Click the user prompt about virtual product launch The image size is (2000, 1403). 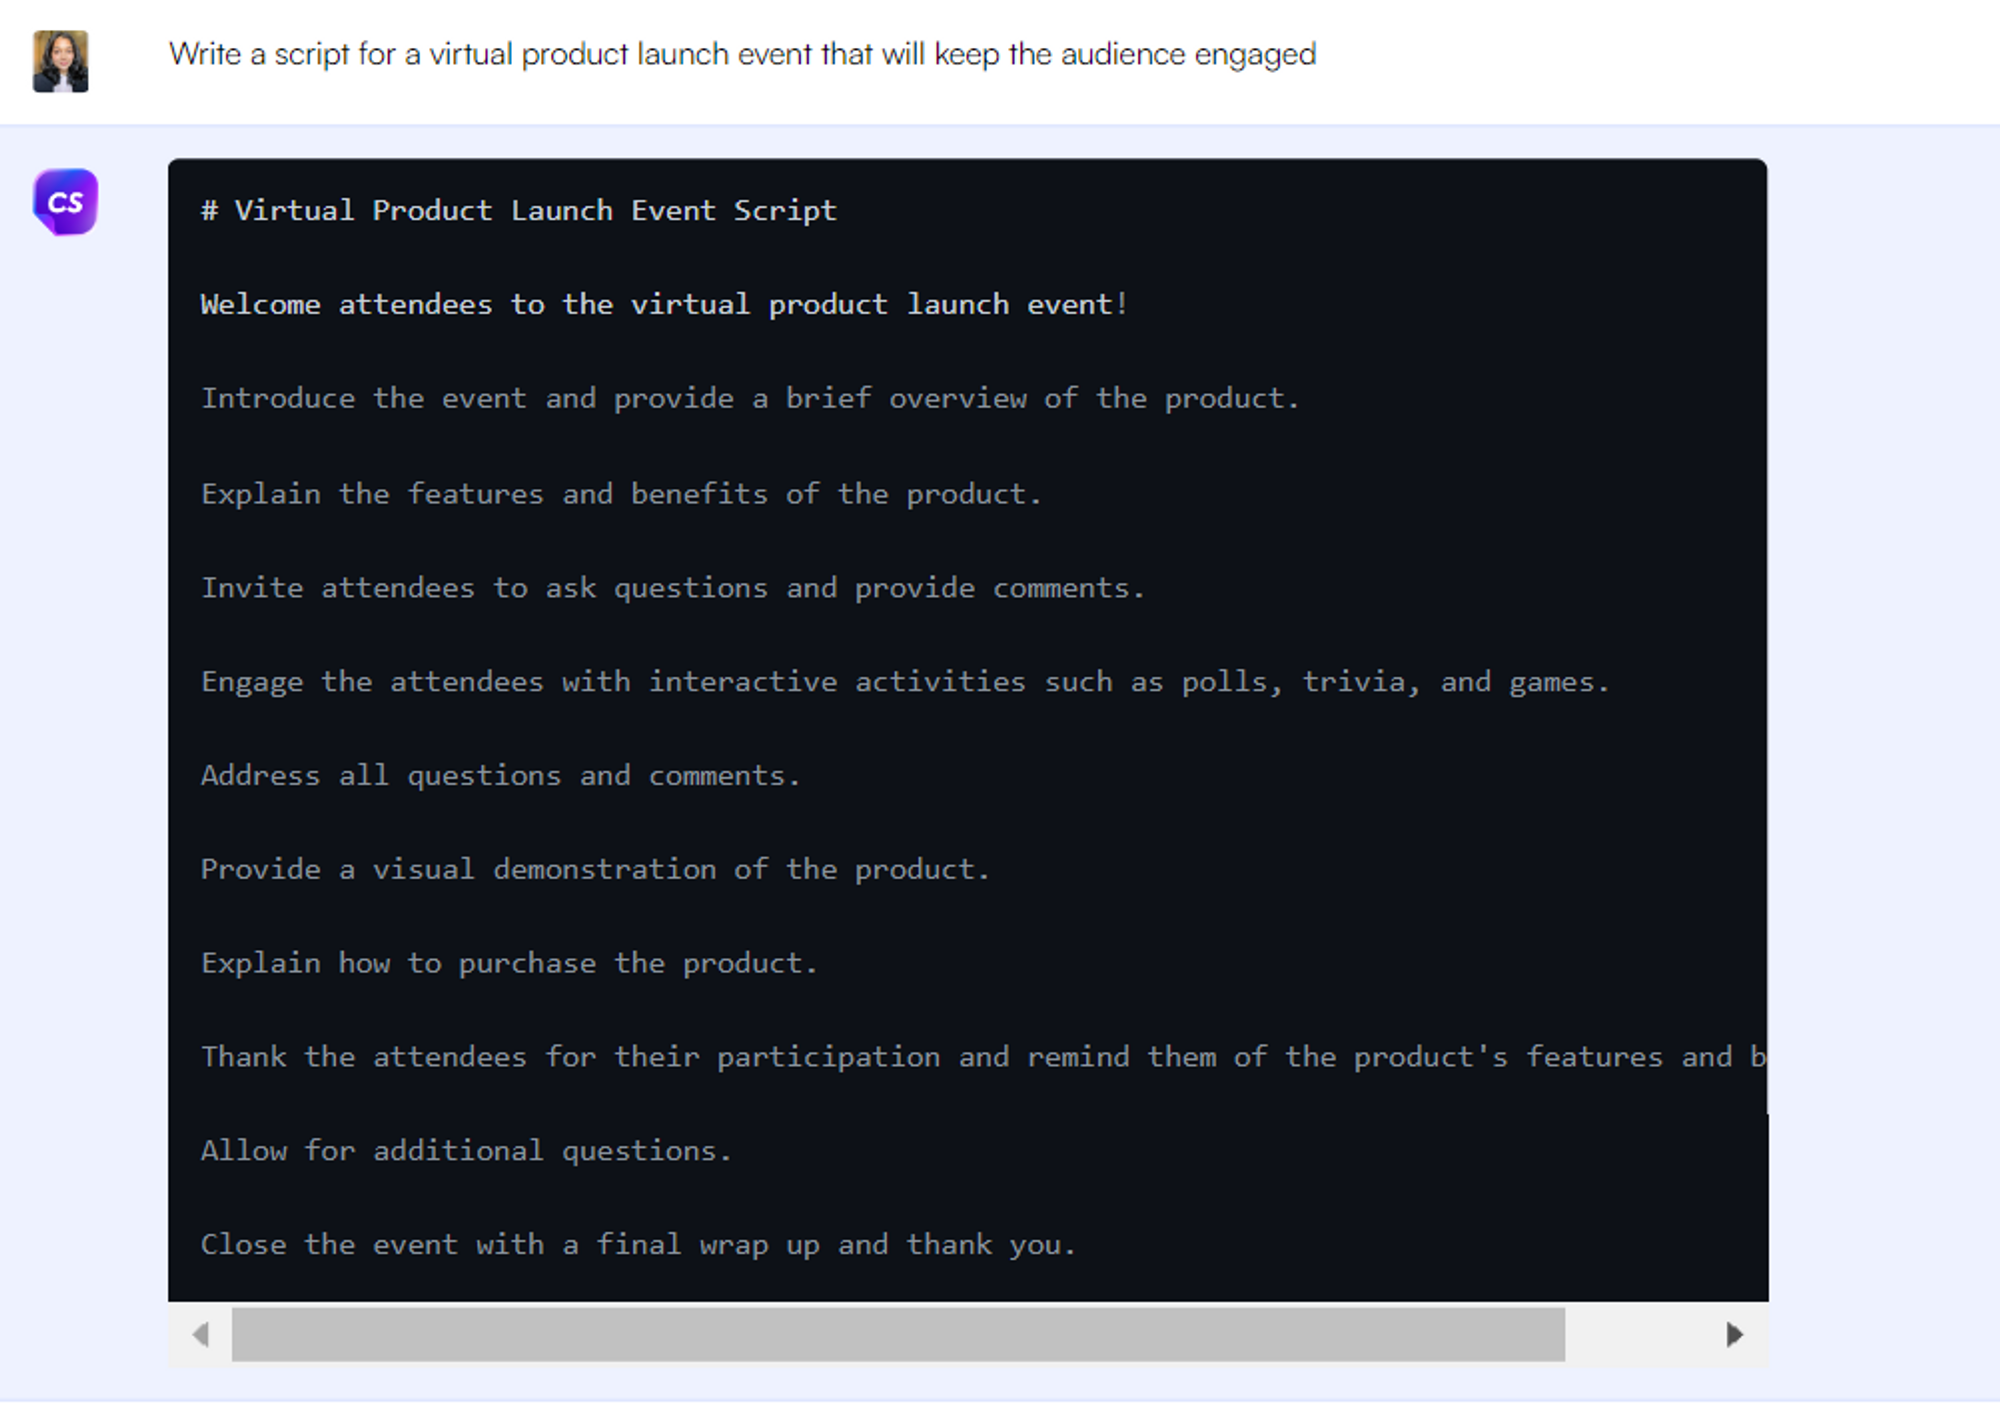[x=741, y=54]
